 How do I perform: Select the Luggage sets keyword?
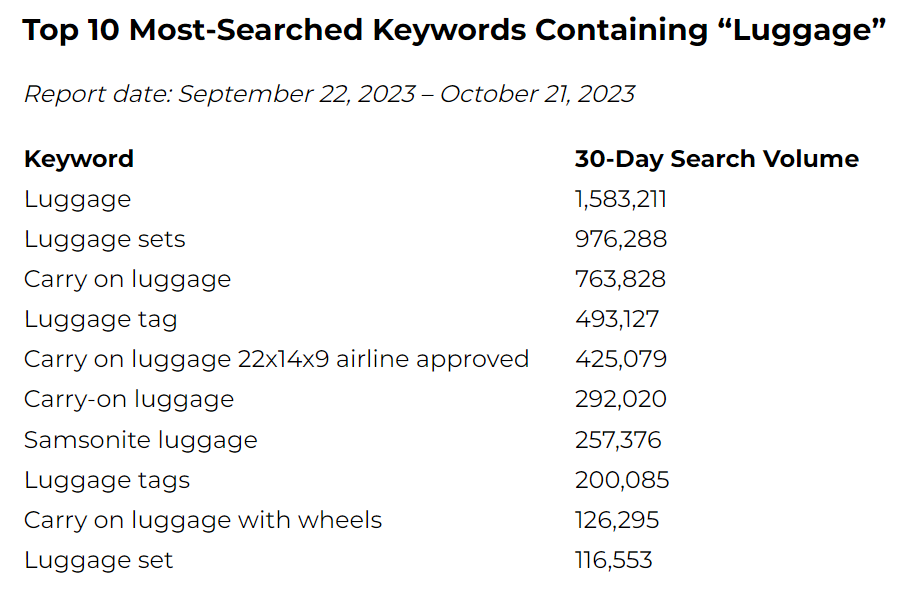105,239
